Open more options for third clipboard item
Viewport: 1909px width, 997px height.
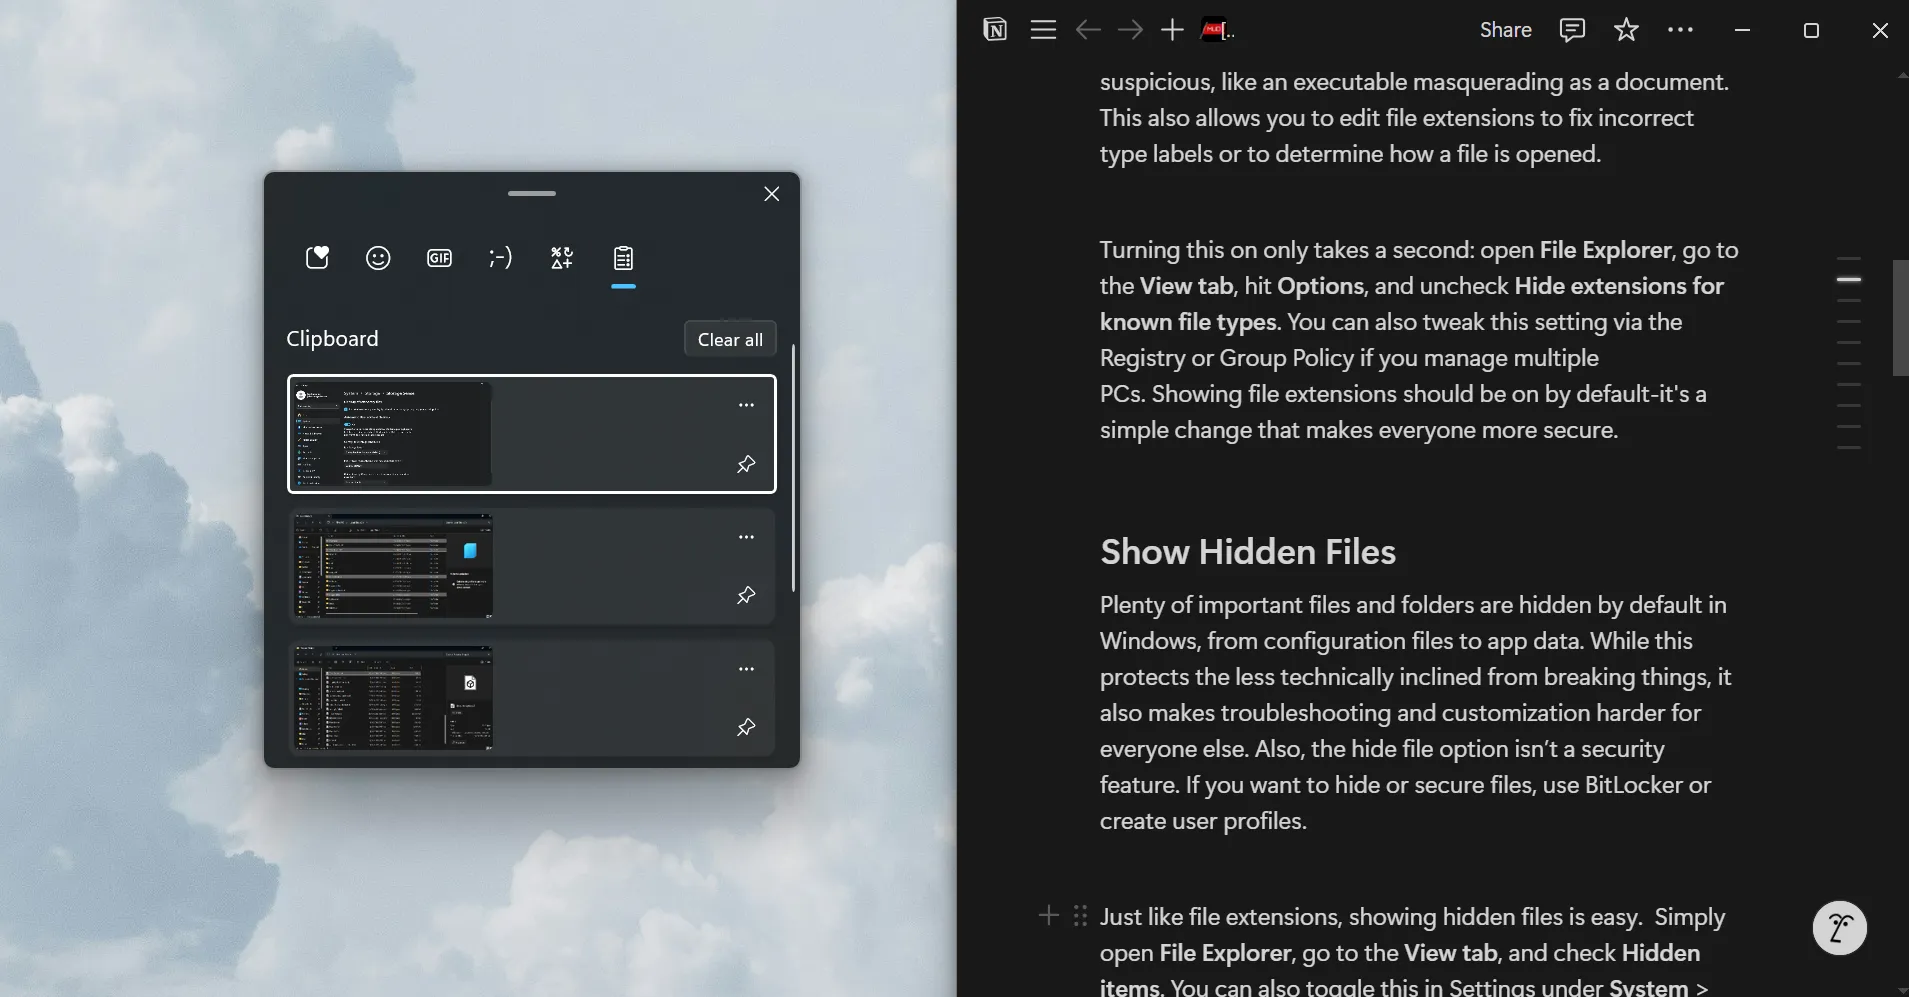tap(746, 669)
